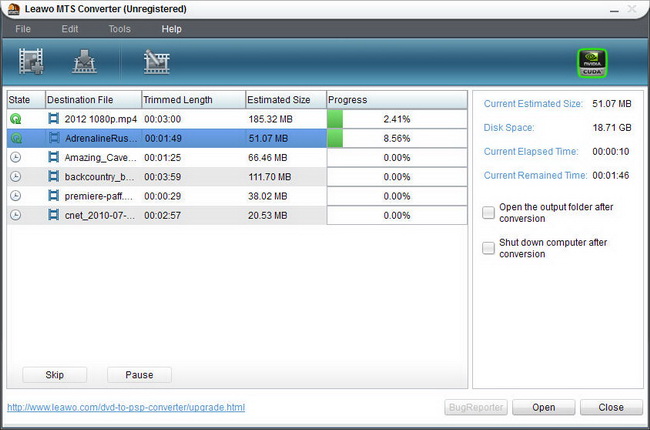Click estimated size 185.32 MB
The image size is (650, 430).
click(x=270, y=119)
